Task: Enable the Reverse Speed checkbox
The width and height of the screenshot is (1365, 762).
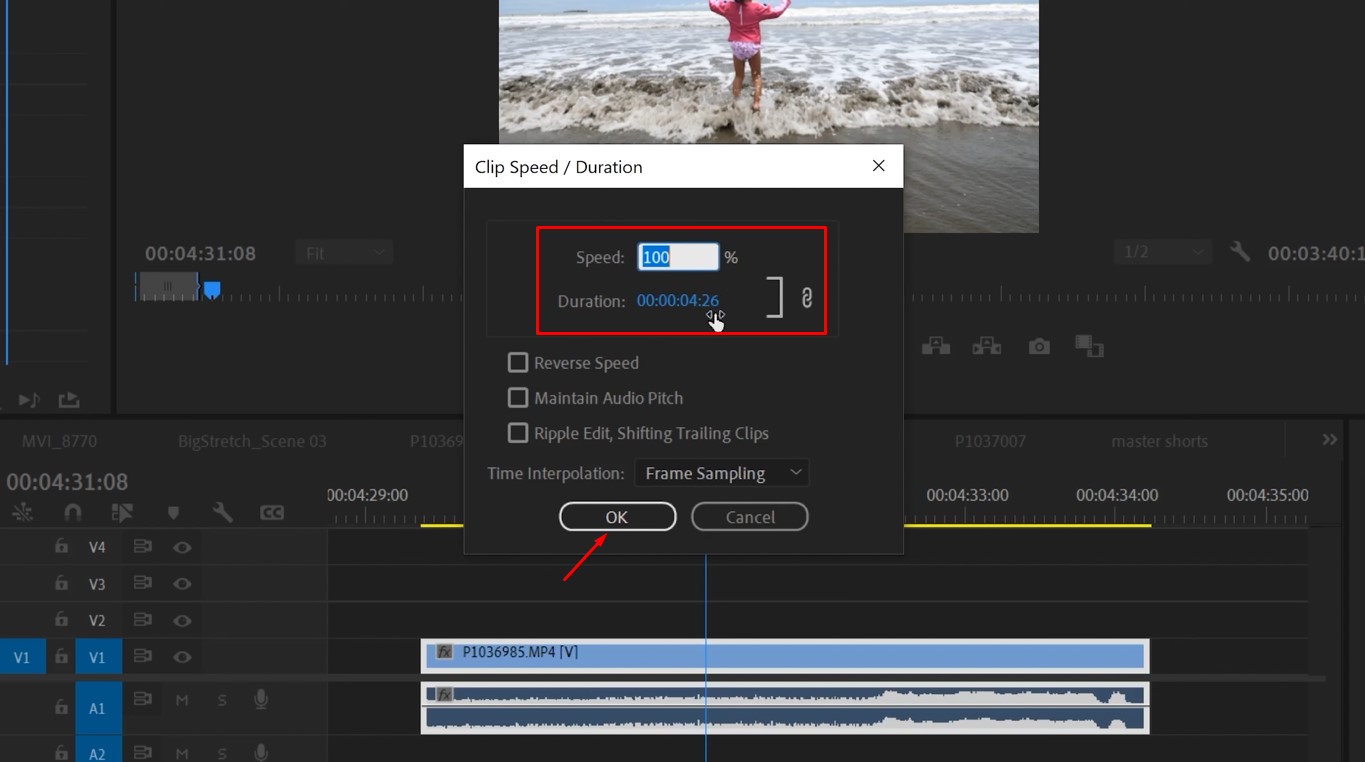Action: pyautogui.click(x=518, y=362)
